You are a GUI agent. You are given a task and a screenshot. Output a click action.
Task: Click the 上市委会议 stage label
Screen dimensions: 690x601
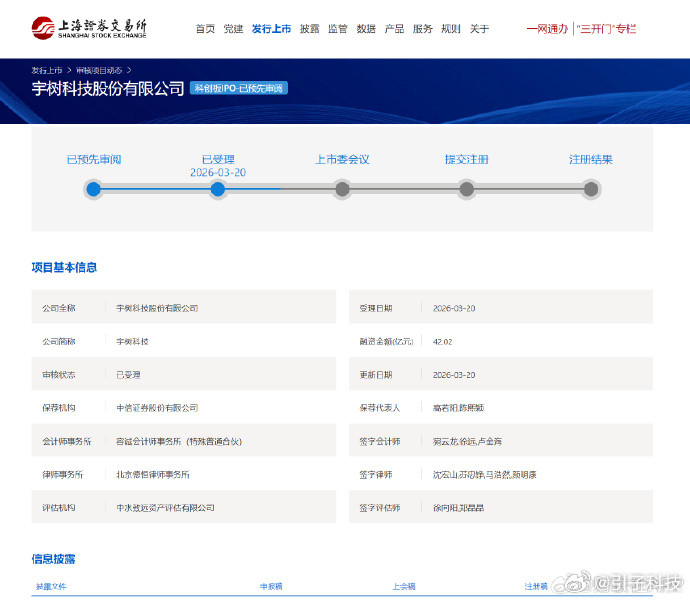click(342, 159)
